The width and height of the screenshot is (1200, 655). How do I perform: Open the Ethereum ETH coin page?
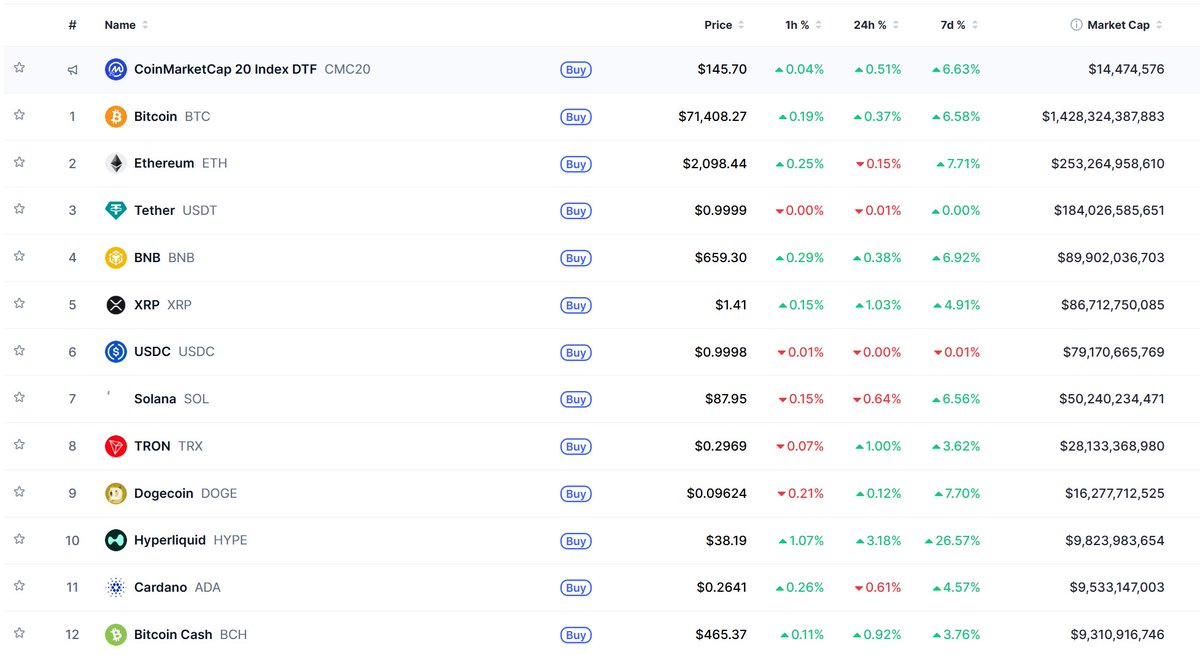tap(180, 163)
